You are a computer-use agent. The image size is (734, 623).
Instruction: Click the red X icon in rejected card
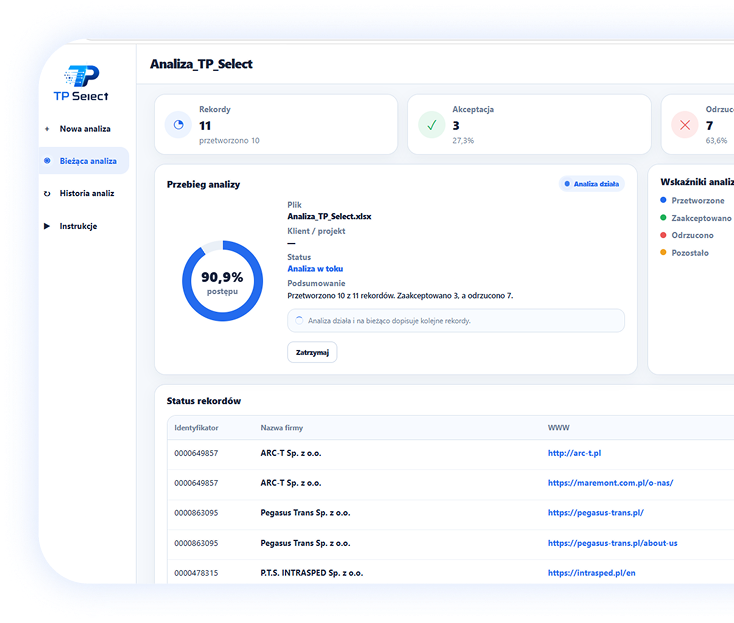685,125
